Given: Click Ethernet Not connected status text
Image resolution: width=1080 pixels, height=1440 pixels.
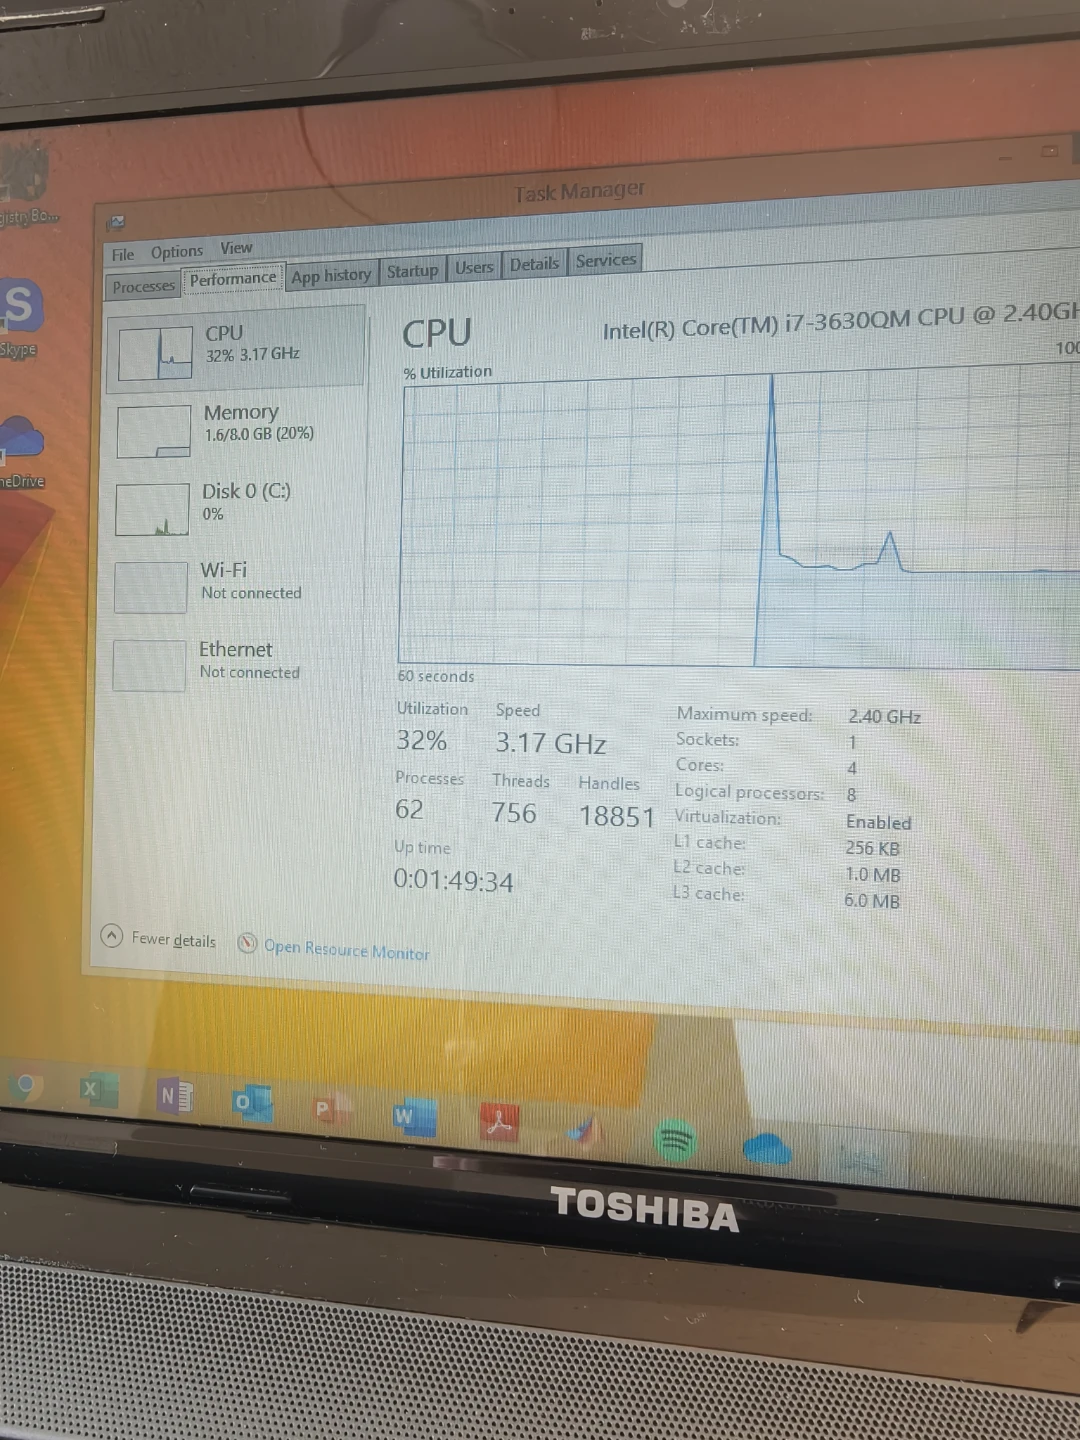Looking at the screenshot, I should (x=250, y=672).
